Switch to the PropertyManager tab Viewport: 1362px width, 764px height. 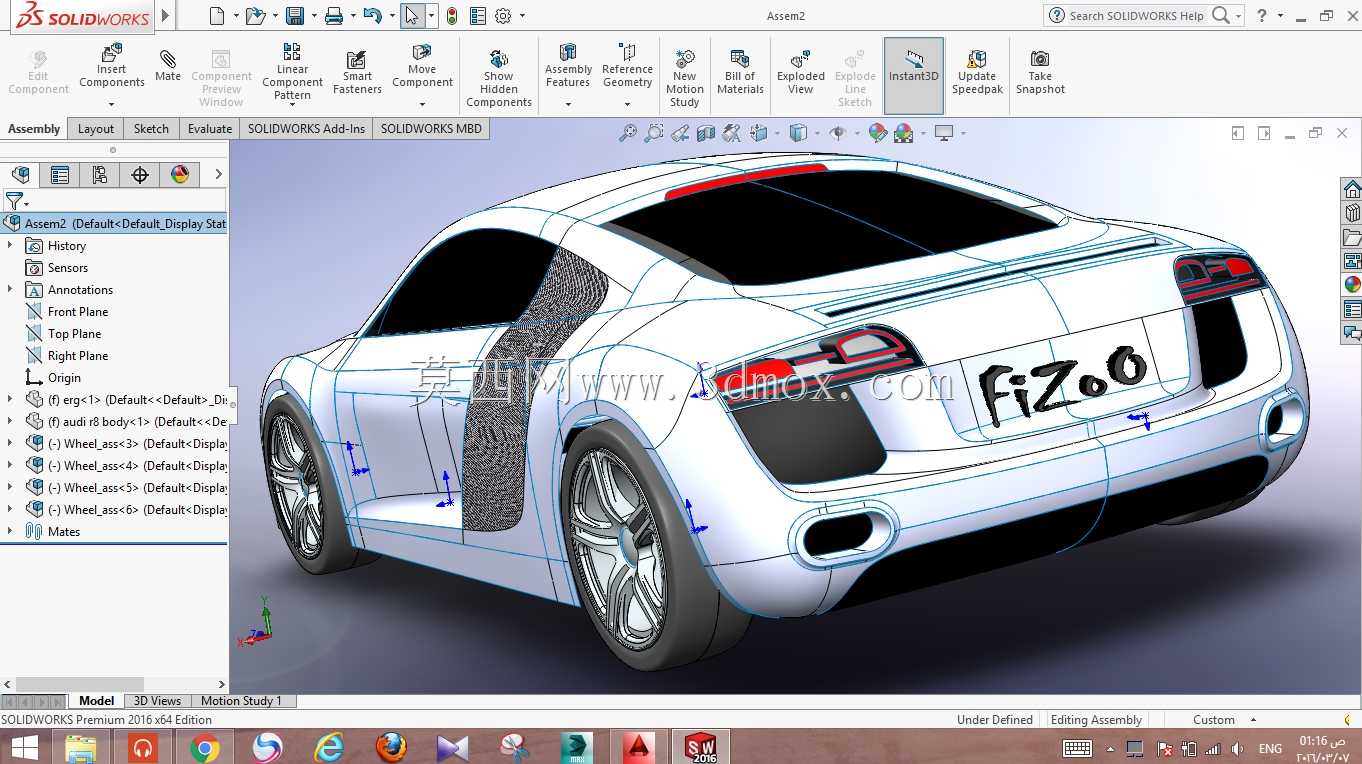click(x=60, y=175)
